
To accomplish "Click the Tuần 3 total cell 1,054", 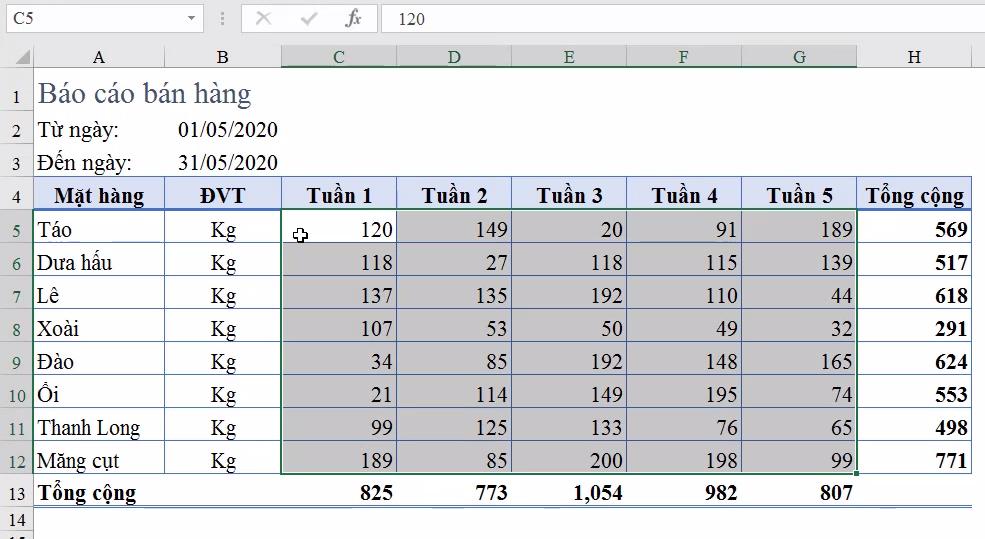I will click(569, 492).
